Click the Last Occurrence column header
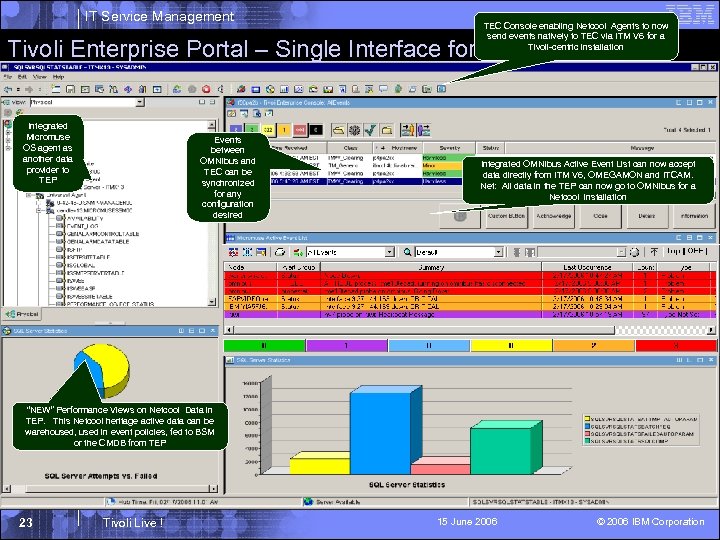Viewport: 720px width, 540px height. click(x=587, y=267)
